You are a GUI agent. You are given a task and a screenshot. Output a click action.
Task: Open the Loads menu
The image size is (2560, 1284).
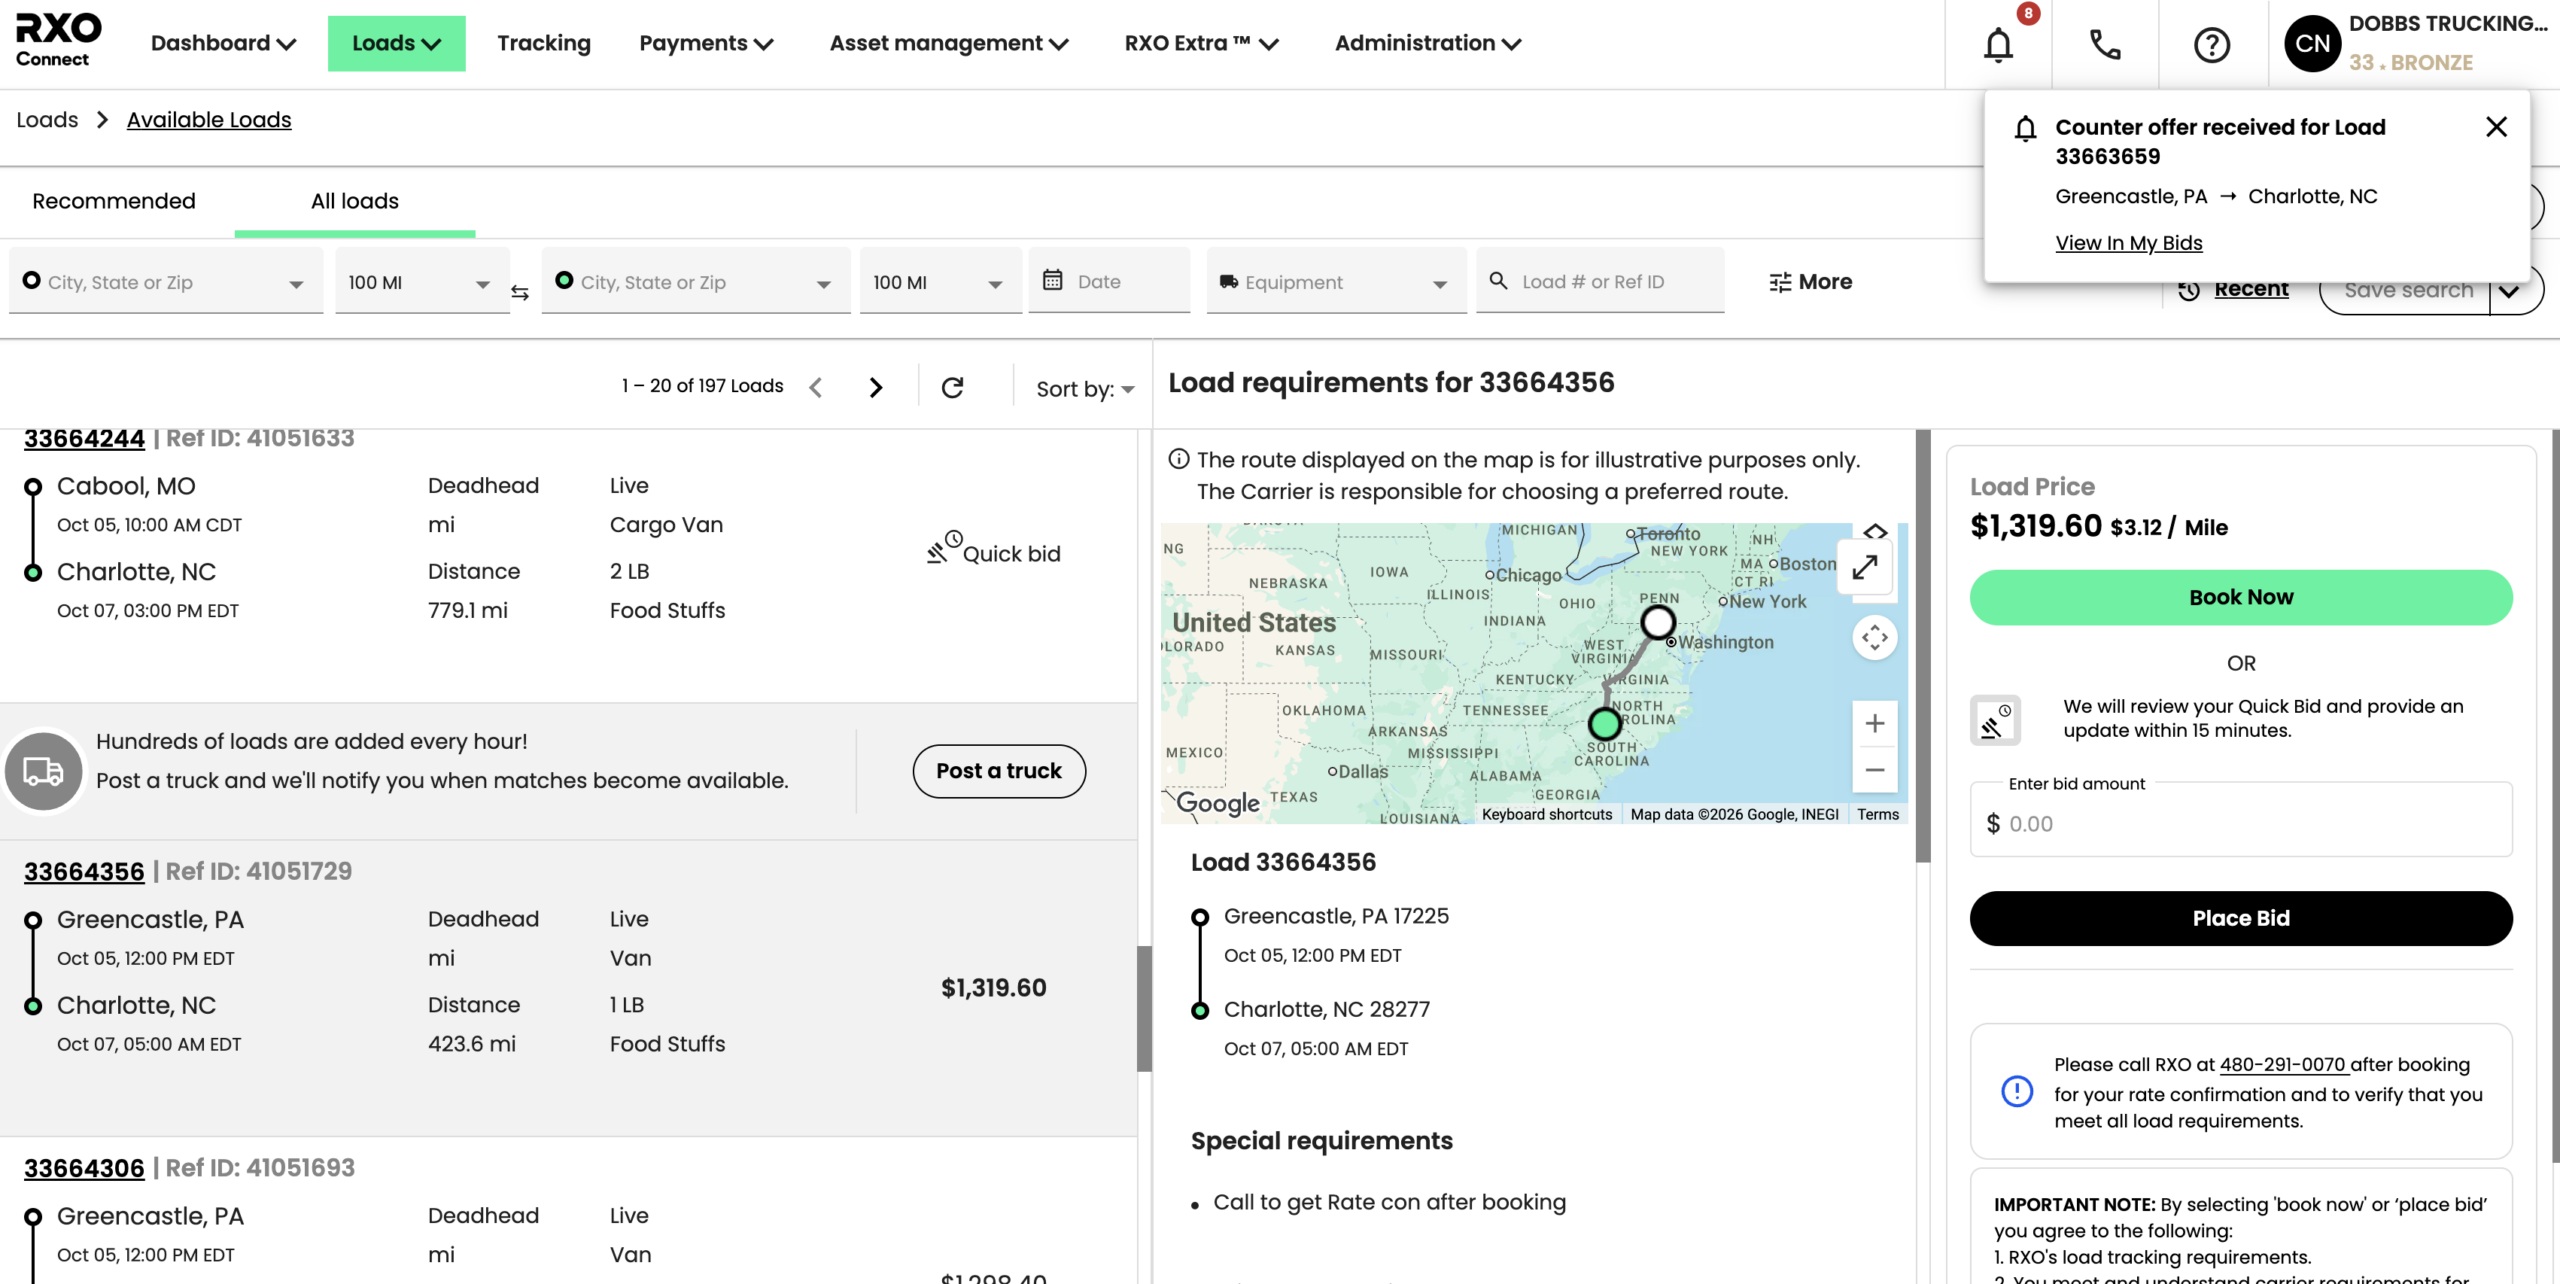(x=396, y=43)
